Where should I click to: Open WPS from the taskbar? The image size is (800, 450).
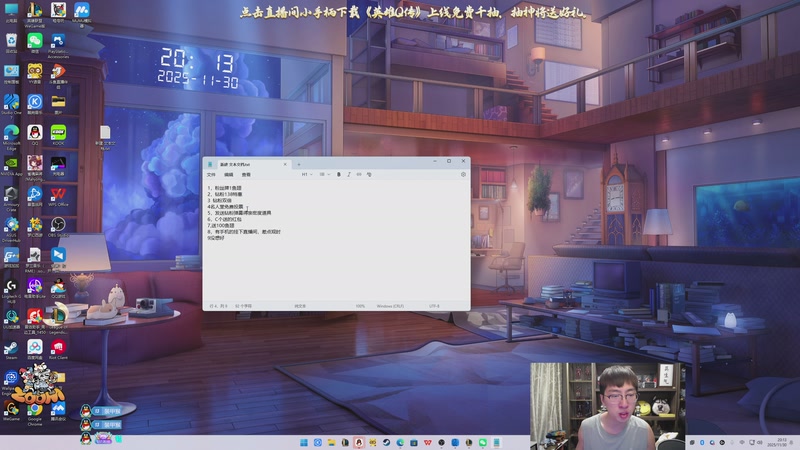(x=428, y=442)
